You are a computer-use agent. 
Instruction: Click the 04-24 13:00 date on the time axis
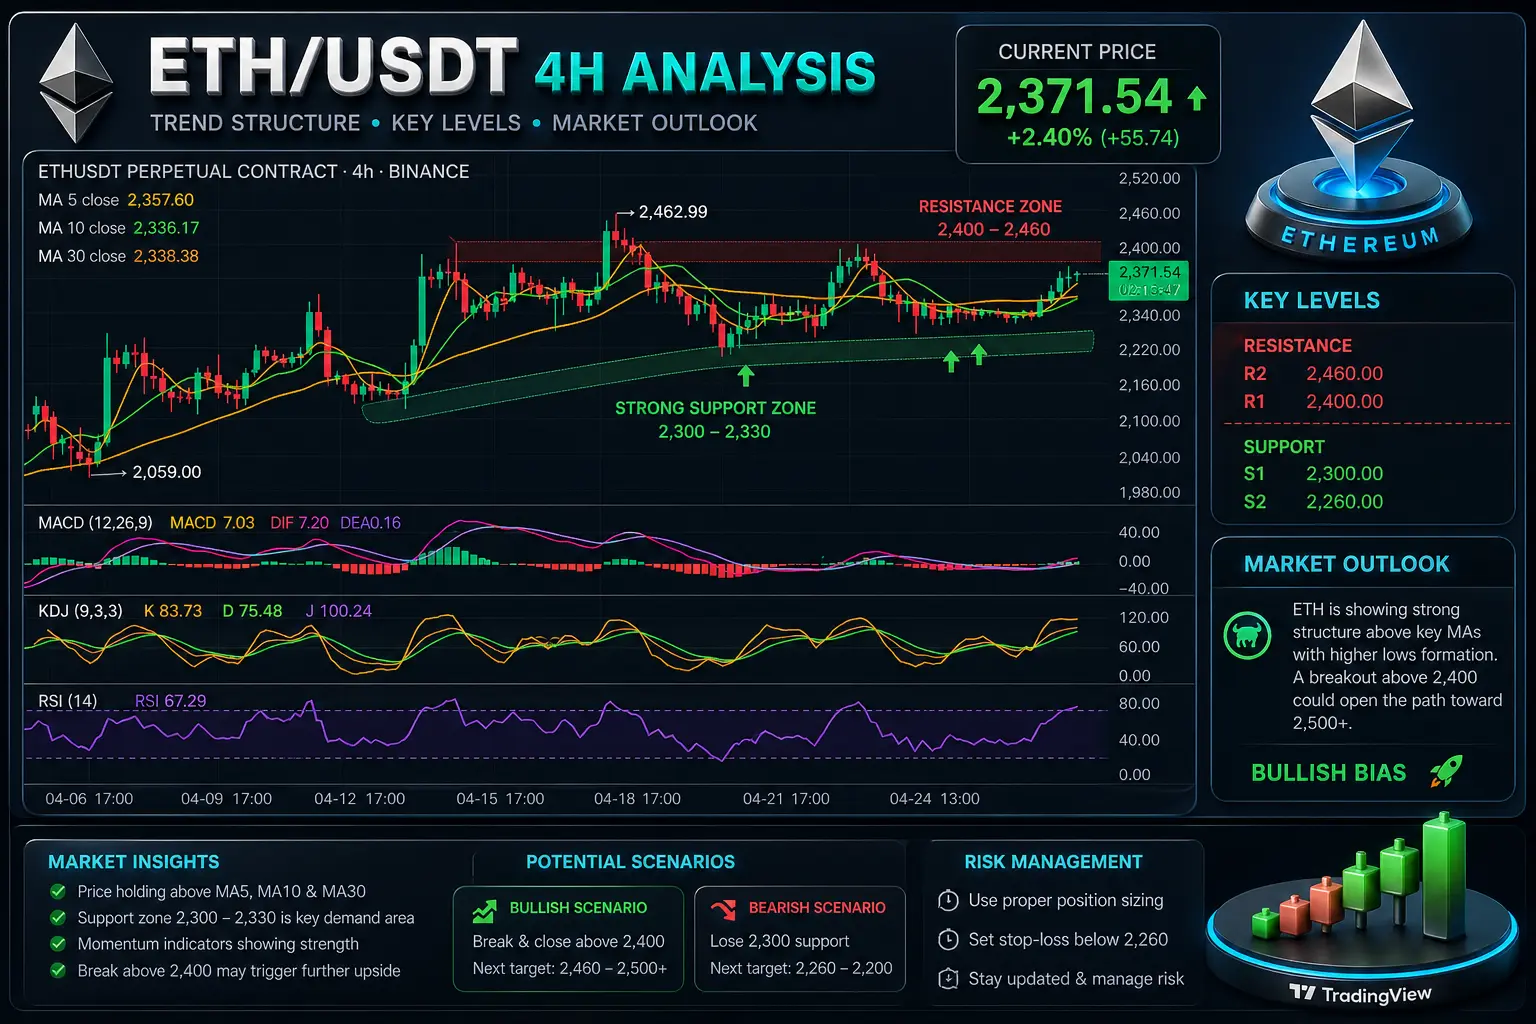[x=934, y=799]
